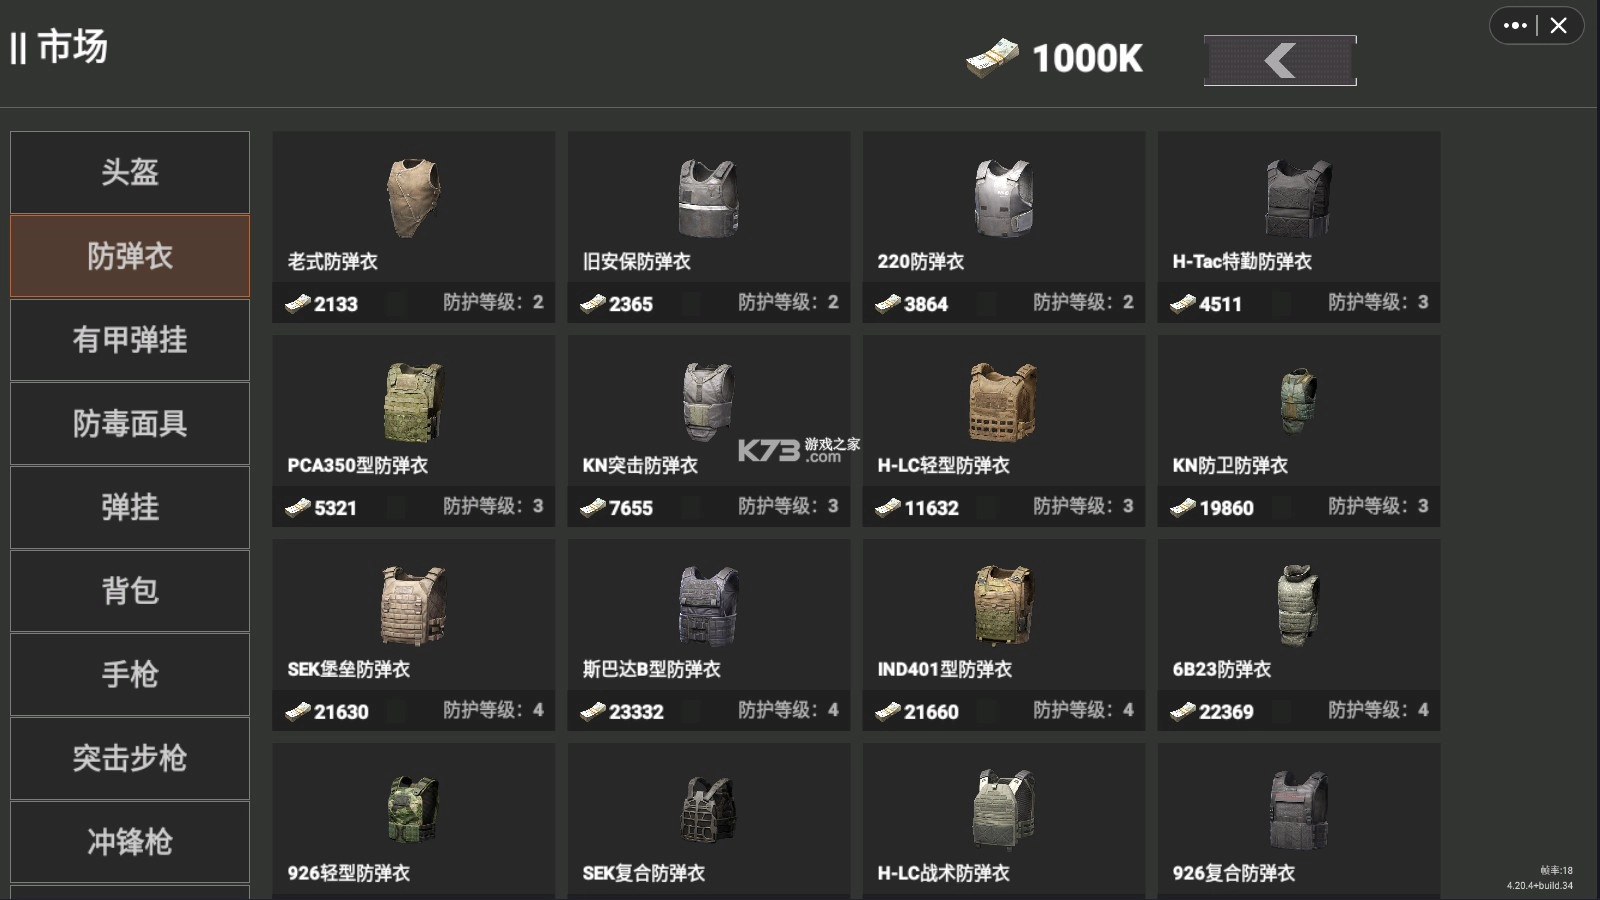Click the cash stack money icon

[992, 58]
